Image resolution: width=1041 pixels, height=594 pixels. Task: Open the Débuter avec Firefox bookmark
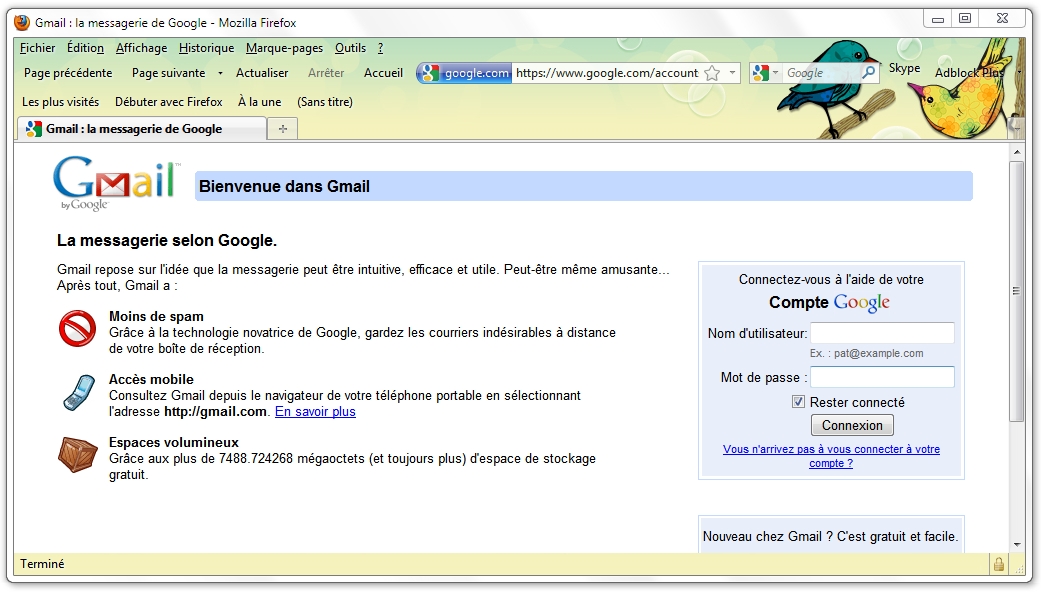169,102
